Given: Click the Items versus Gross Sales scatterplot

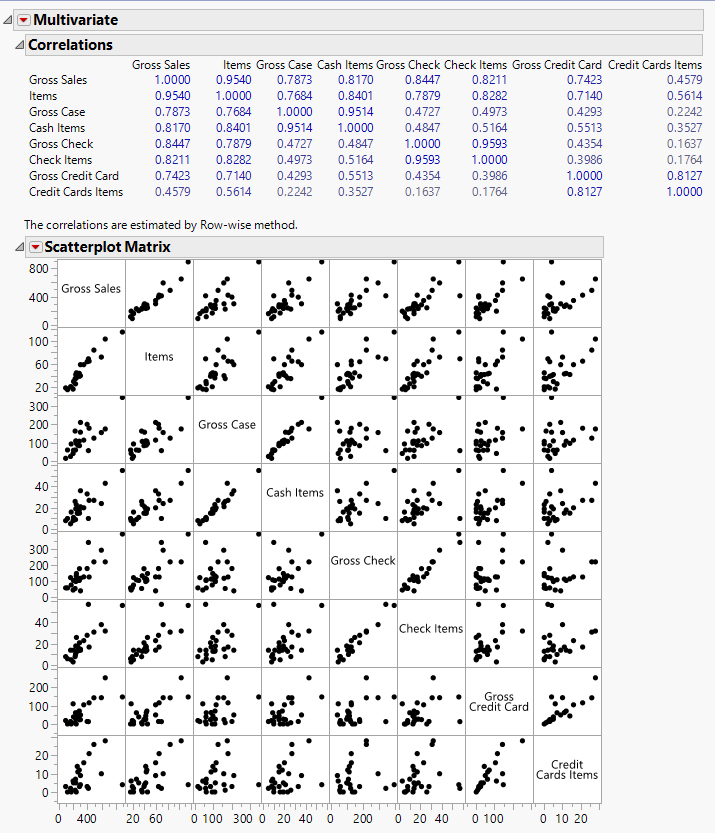Looking at the screenshot, I should [91, 361].
